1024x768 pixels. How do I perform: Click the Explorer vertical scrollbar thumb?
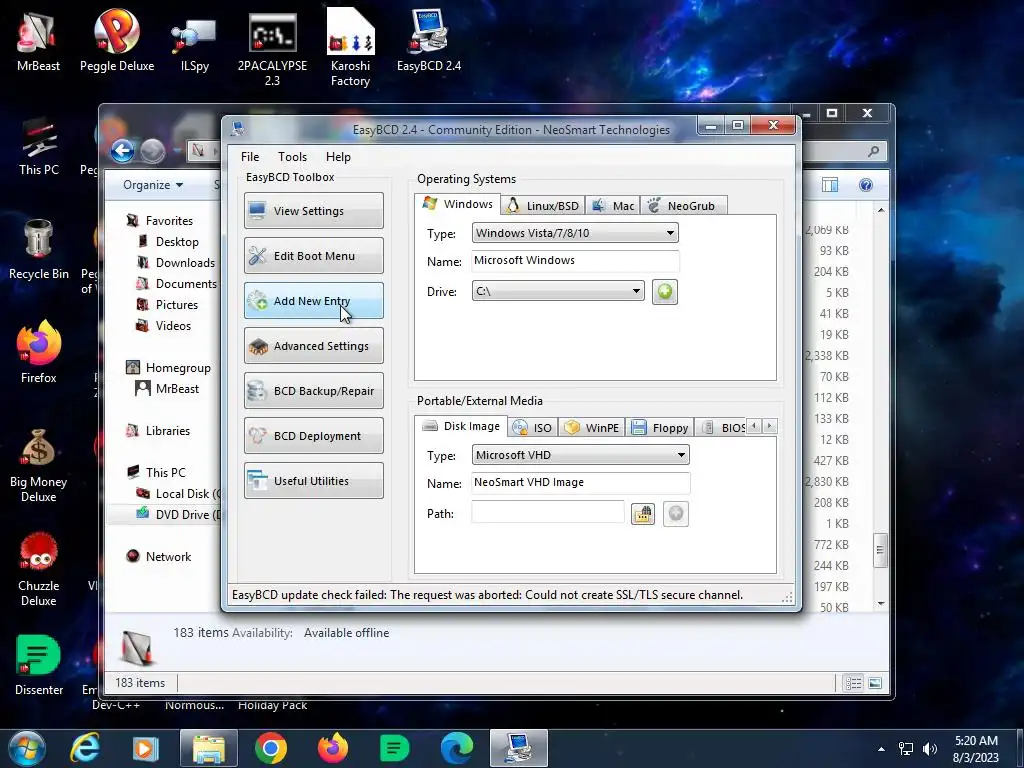[x=880, y=551]
